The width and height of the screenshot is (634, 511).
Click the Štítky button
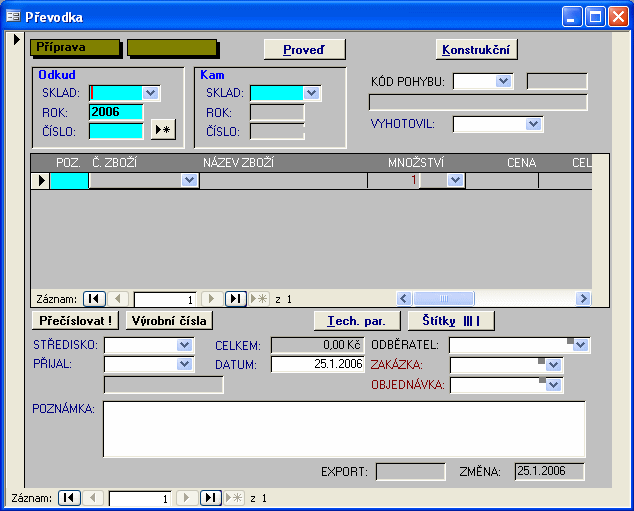pyautogui.click(x=451, y=321)
